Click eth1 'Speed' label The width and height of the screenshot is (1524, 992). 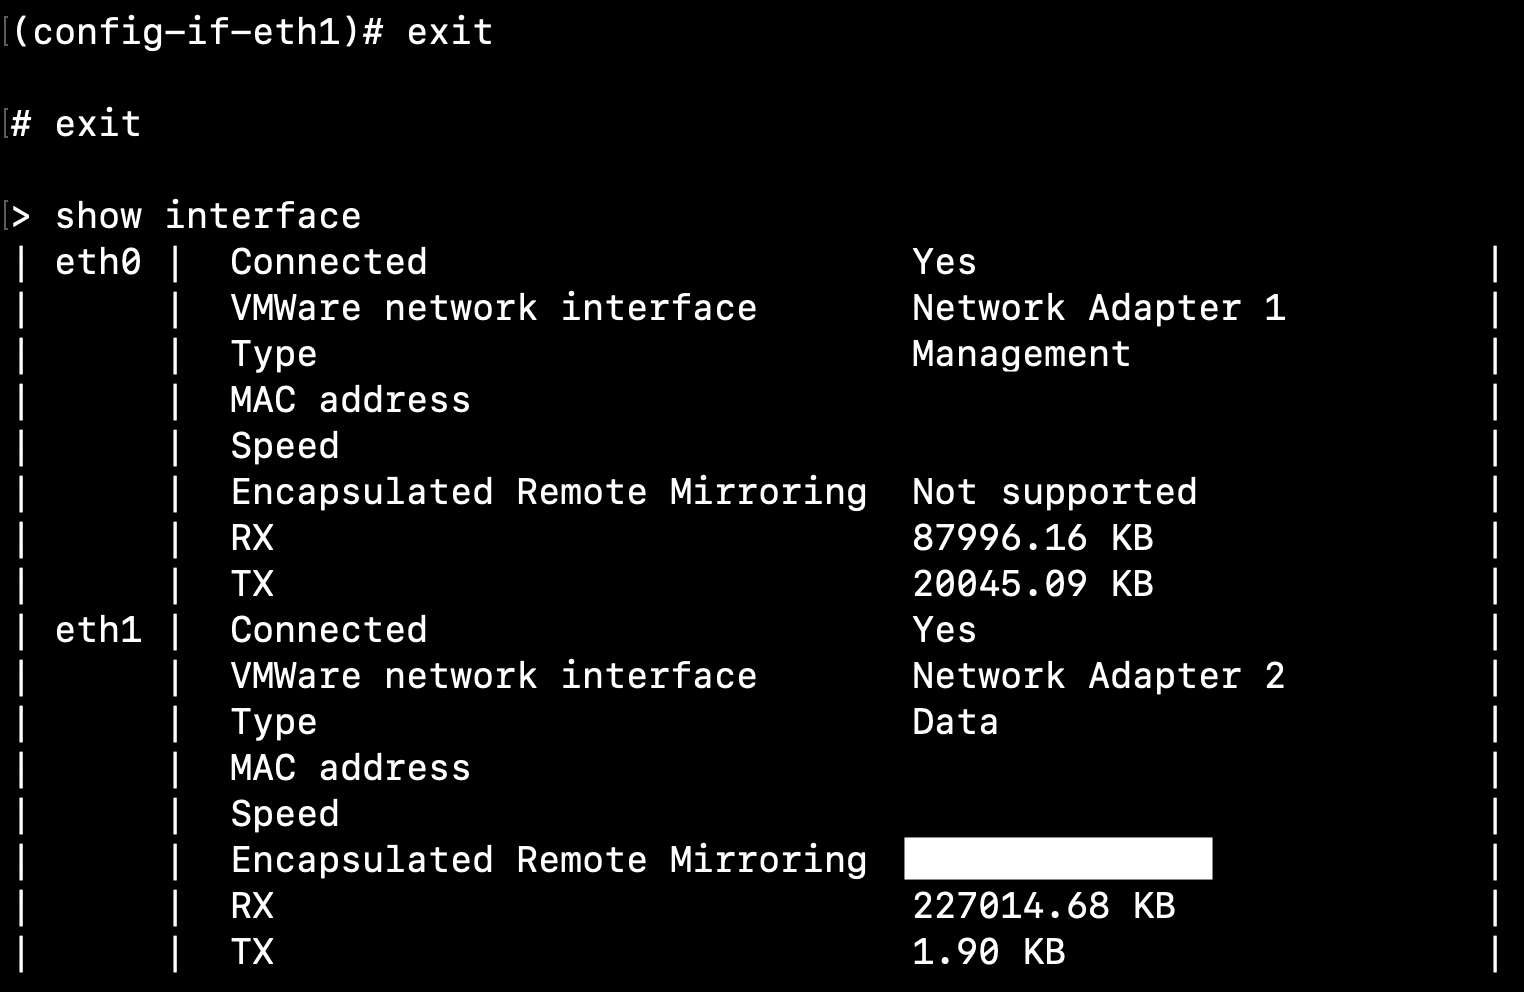pos(285,814)
